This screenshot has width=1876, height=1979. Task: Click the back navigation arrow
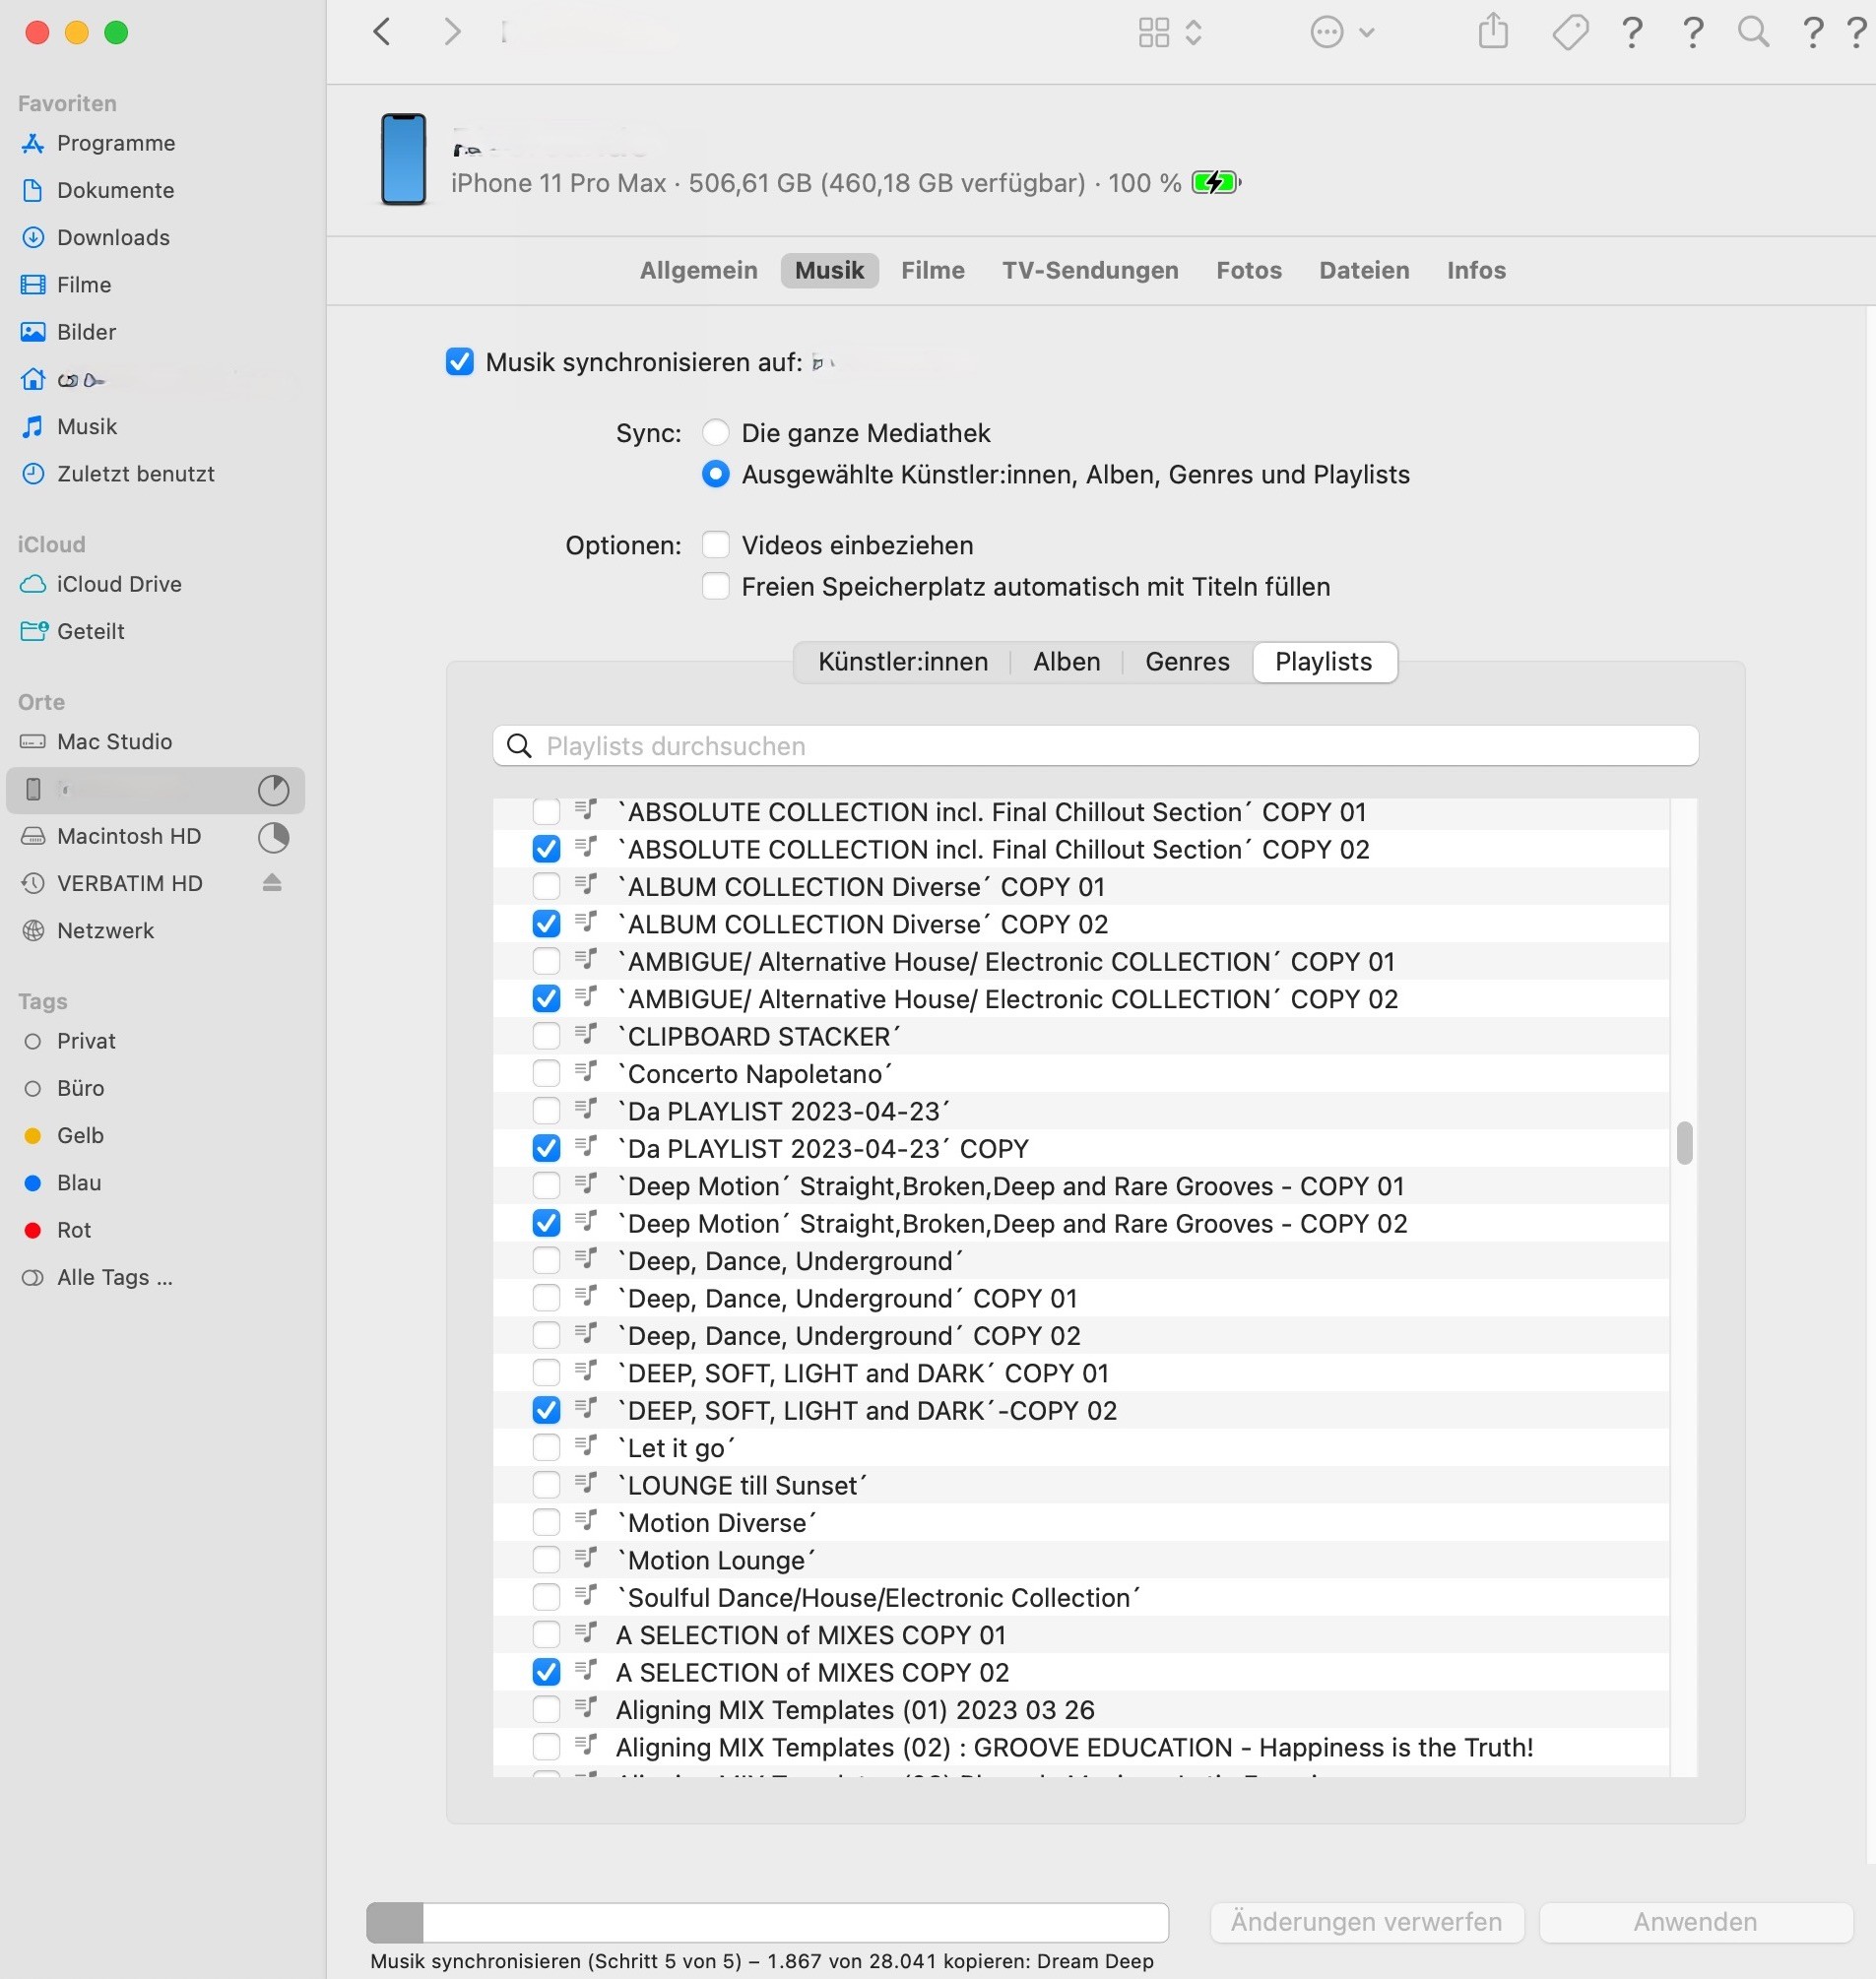[382, 32]
